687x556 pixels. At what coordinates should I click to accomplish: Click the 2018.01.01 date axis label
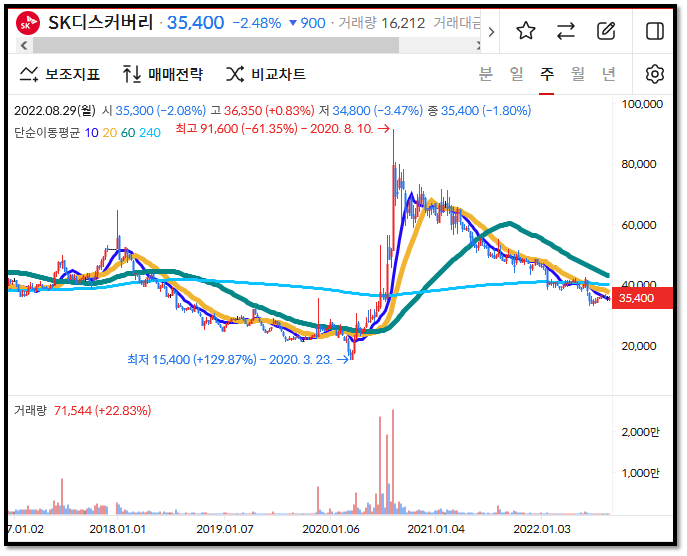point(117,529)
